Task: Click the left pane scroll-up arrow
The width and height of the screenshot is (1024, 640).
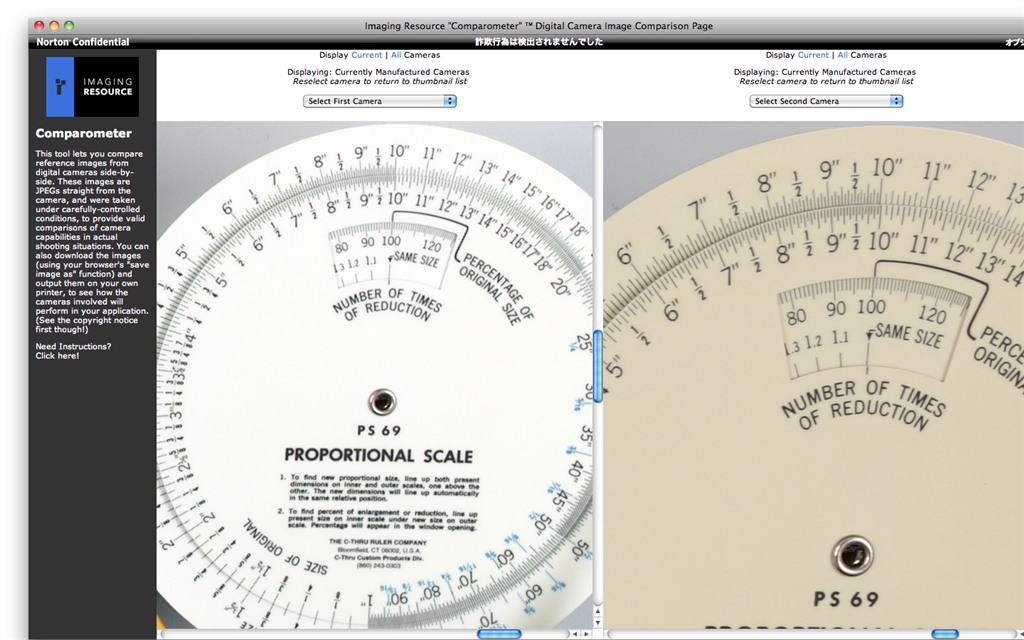Action: (597, 612)
